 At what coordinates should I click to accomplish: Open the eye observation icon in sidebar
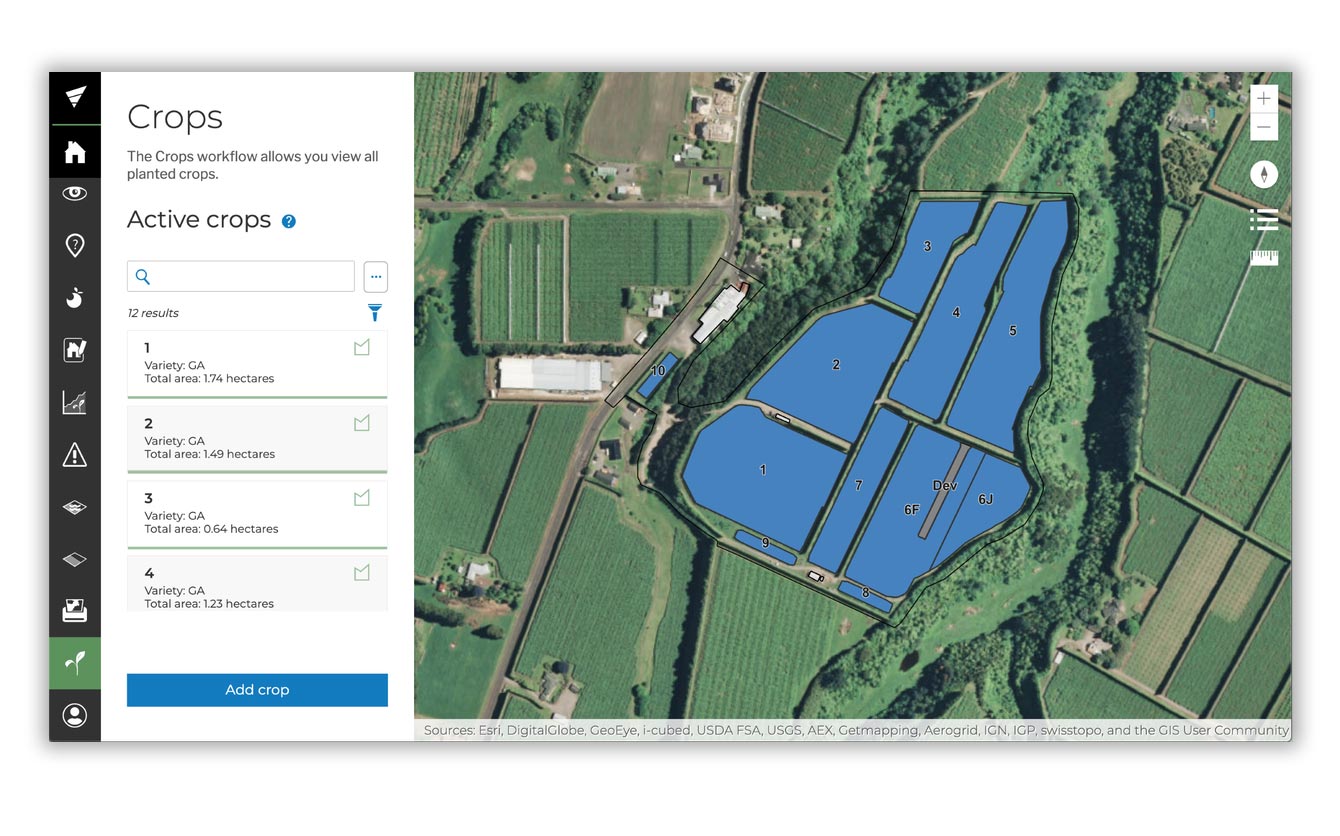click(x=75, y=193)
